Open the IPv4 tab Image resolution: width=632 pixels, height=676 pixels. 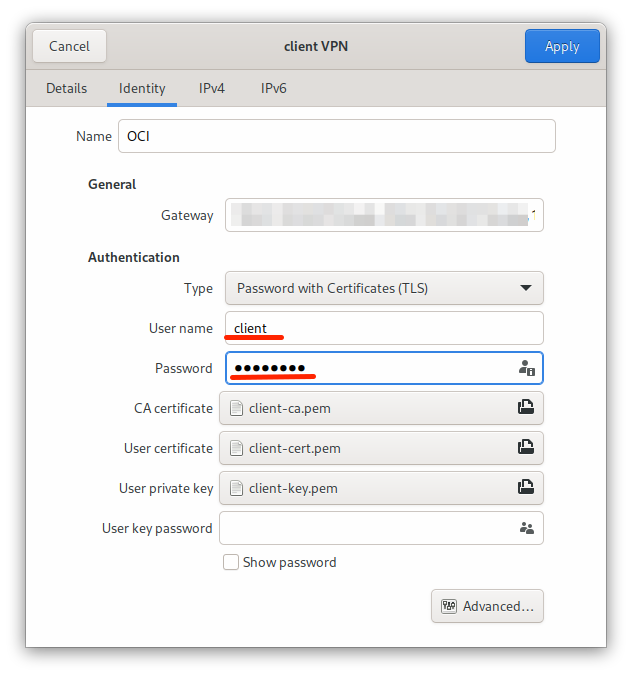[212, 88]
